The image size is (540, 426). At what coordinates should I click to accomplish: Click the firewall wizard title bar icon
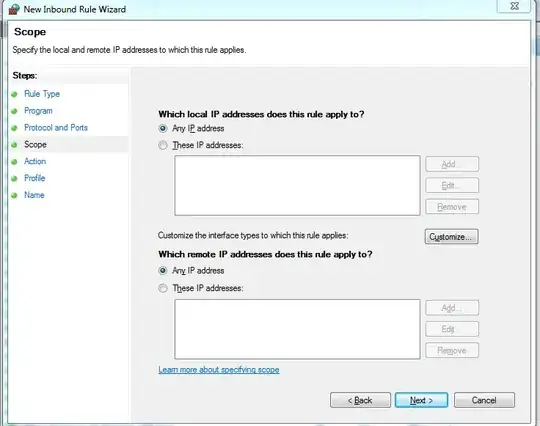[x=14, y=9]
